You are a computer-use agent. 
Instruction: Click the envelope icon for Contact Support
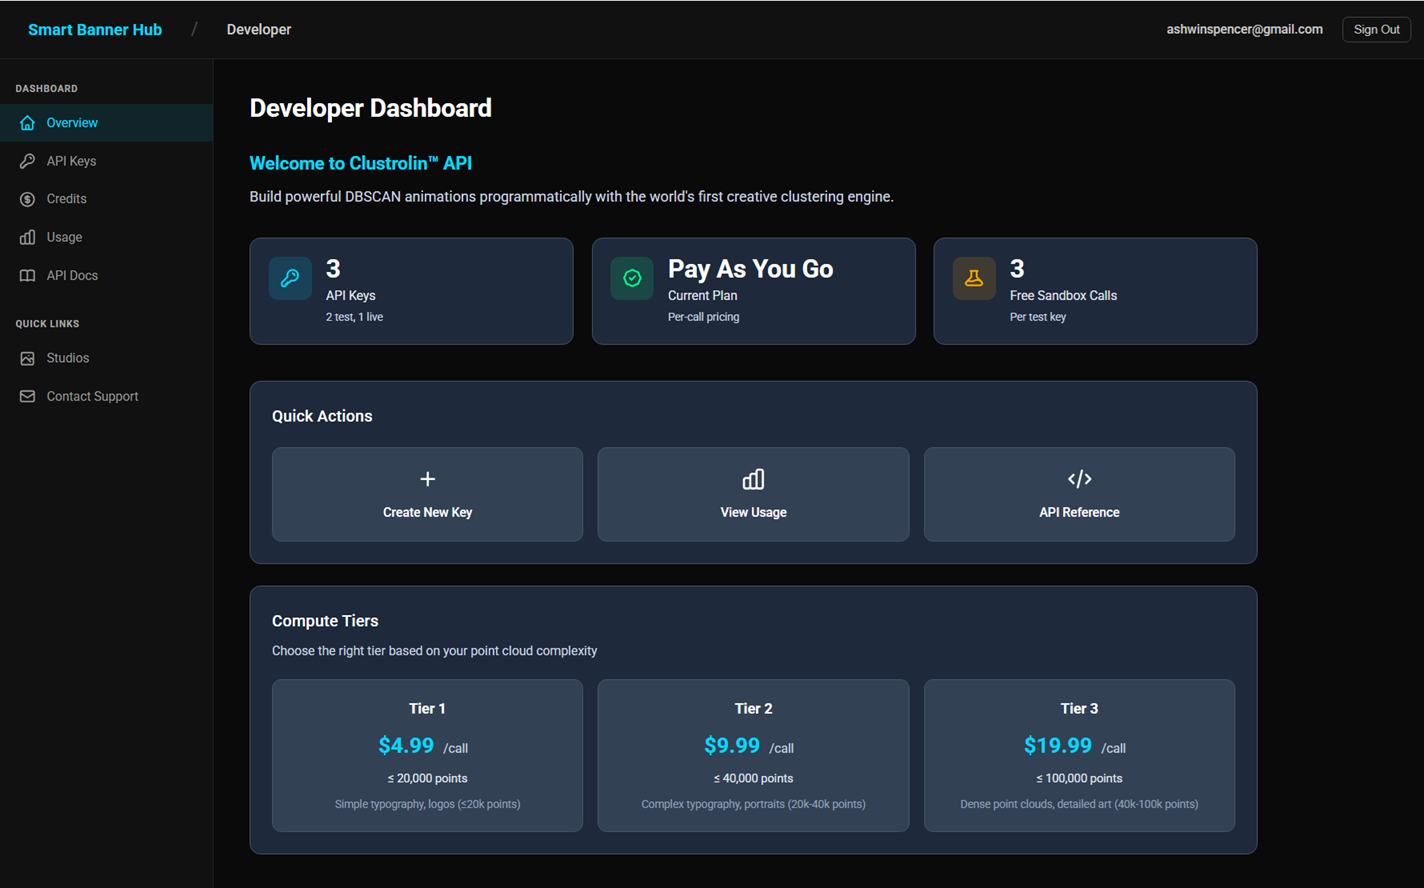tap(27, 397)
